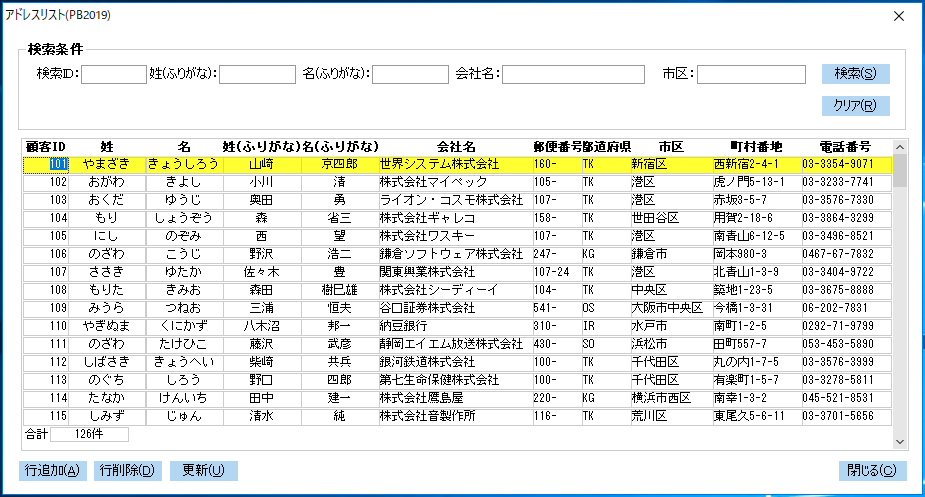Click phone number 06-202-7831

(x=845, y=308)
